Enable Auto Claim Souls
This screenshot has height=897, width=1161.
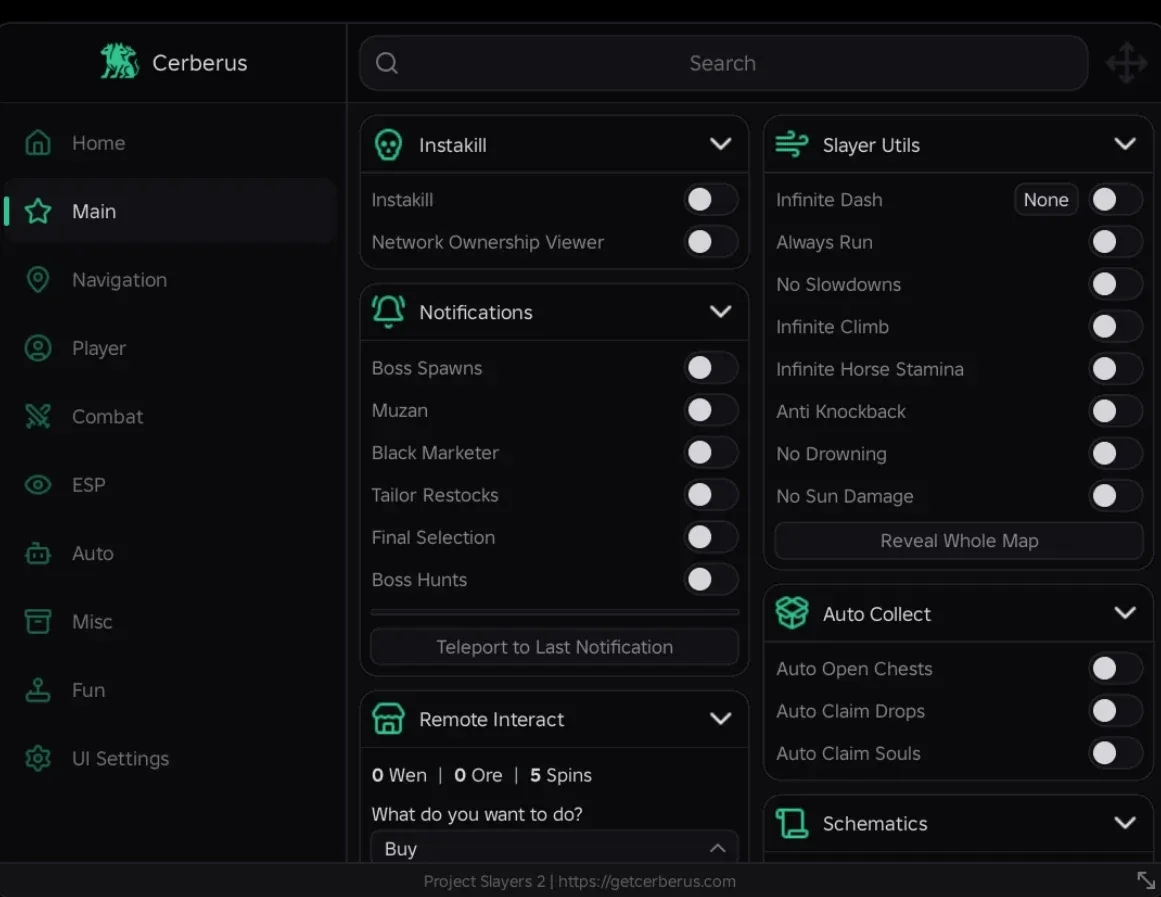click(x=1115, y=753)
